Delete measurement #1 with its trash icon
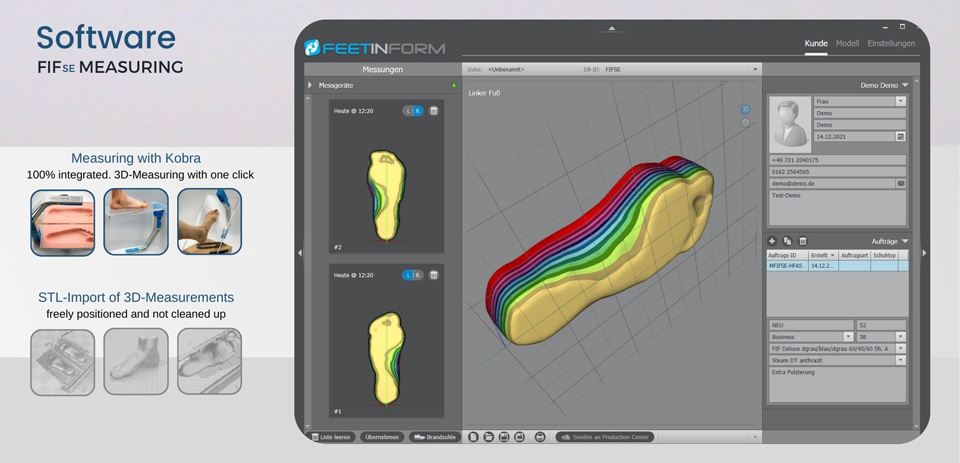The image size is (960, 463). [x=433, y=275]
